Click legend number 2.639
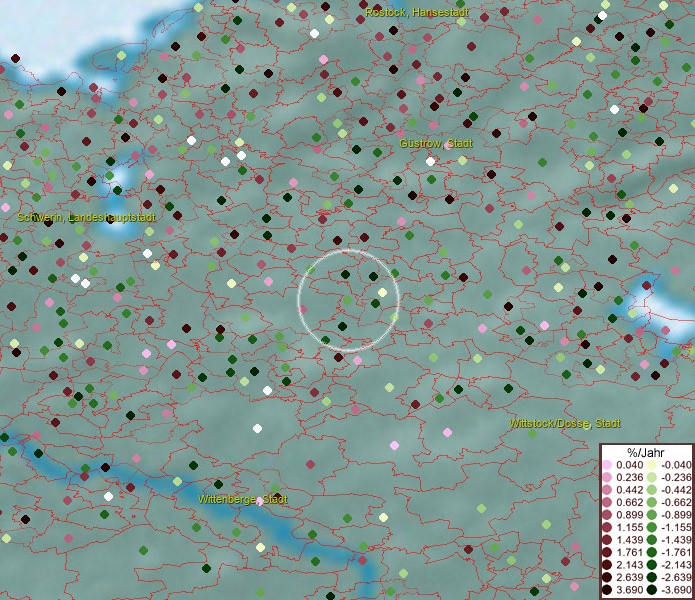The image size is (695, 600). click(629, 577)
